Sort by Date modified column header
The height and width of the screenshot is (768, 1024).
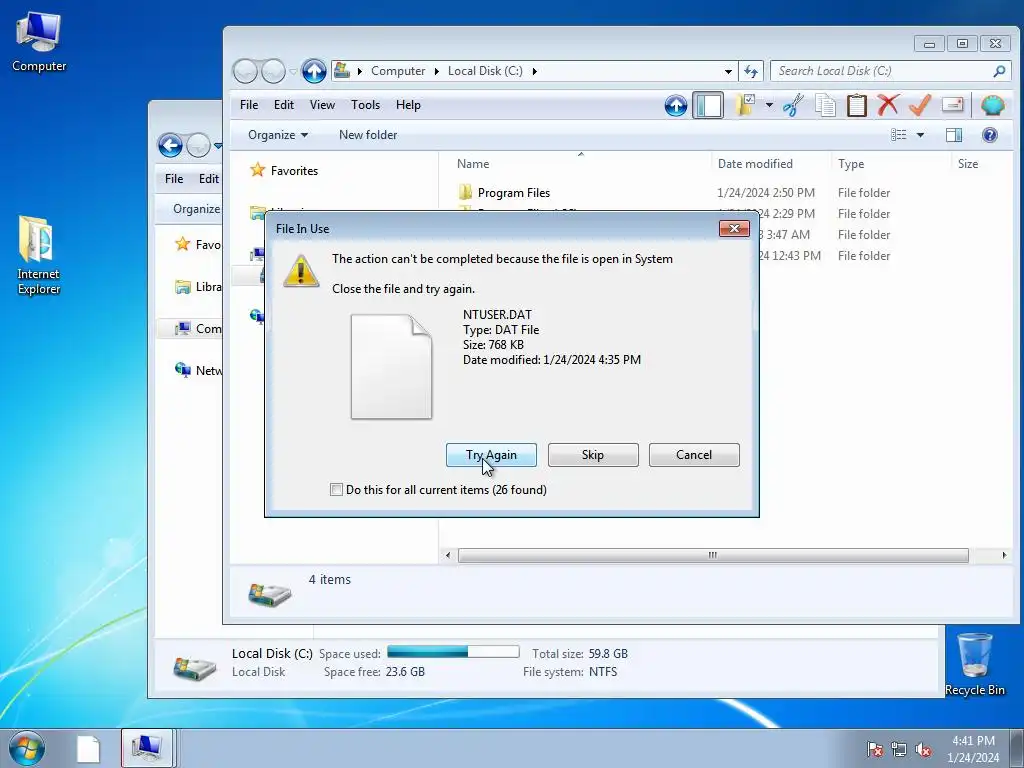(755, 164)
